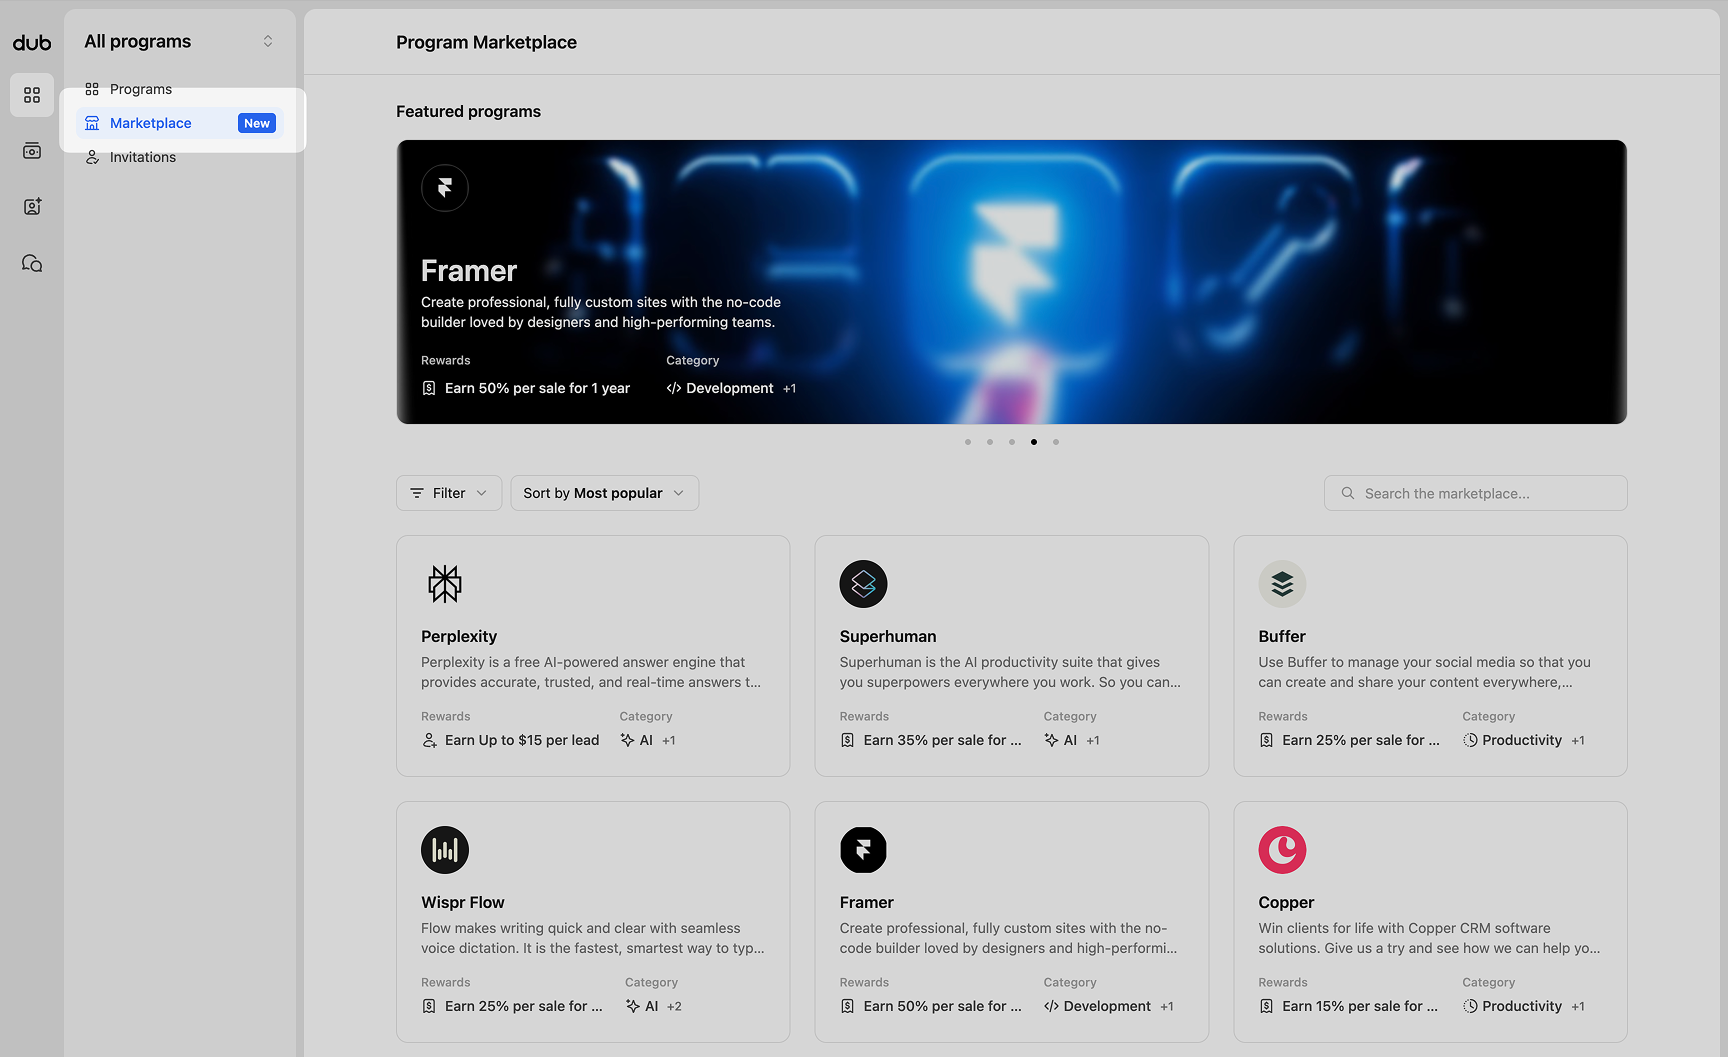Screen dimensions: 1728x1057
Task: Open the messages chat icon in sidebar
Action: [31, 262]
